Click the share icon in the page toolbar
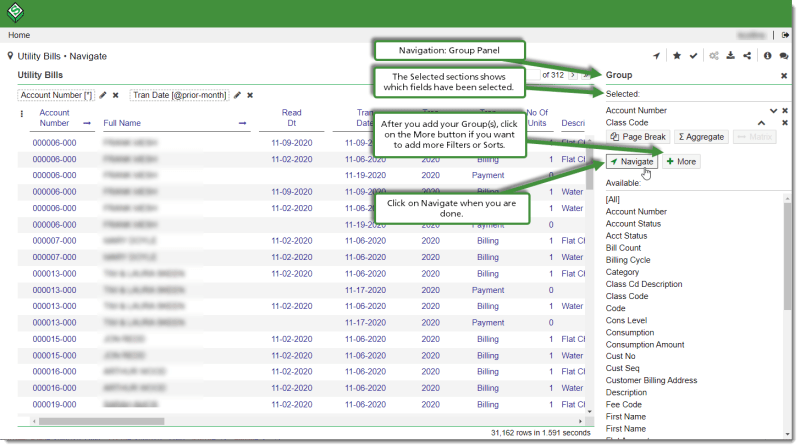 click(747, 56)
